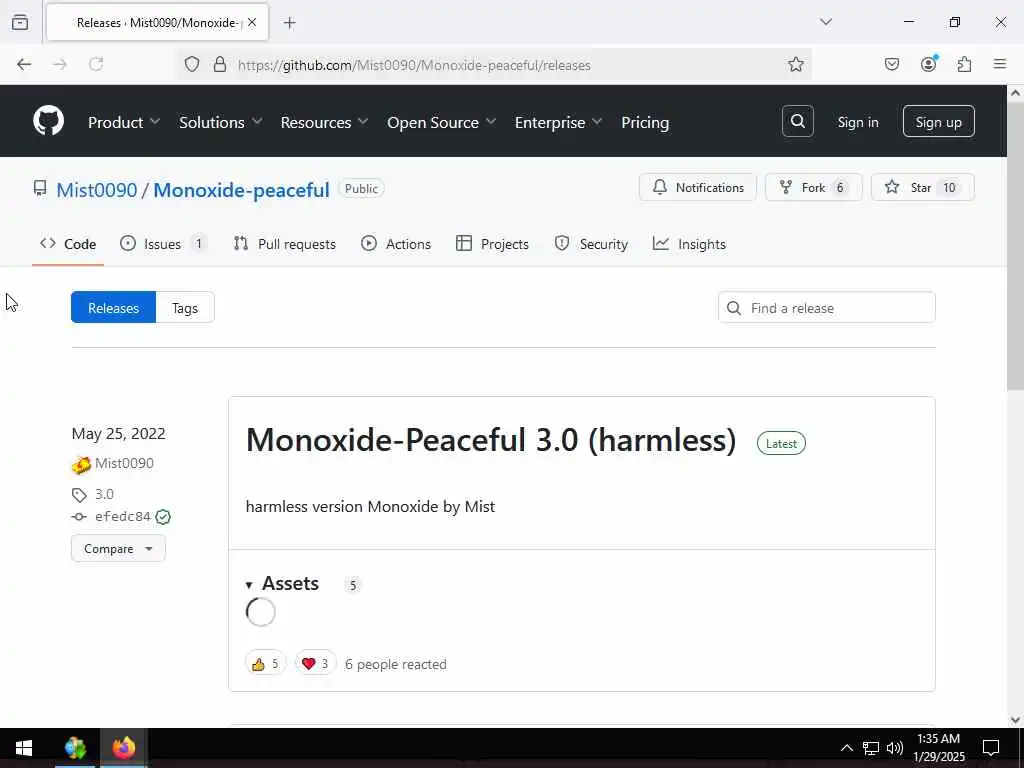Open Firefox View in tab strip
This screenshot has width=1024, height=768.
[20, 22]
